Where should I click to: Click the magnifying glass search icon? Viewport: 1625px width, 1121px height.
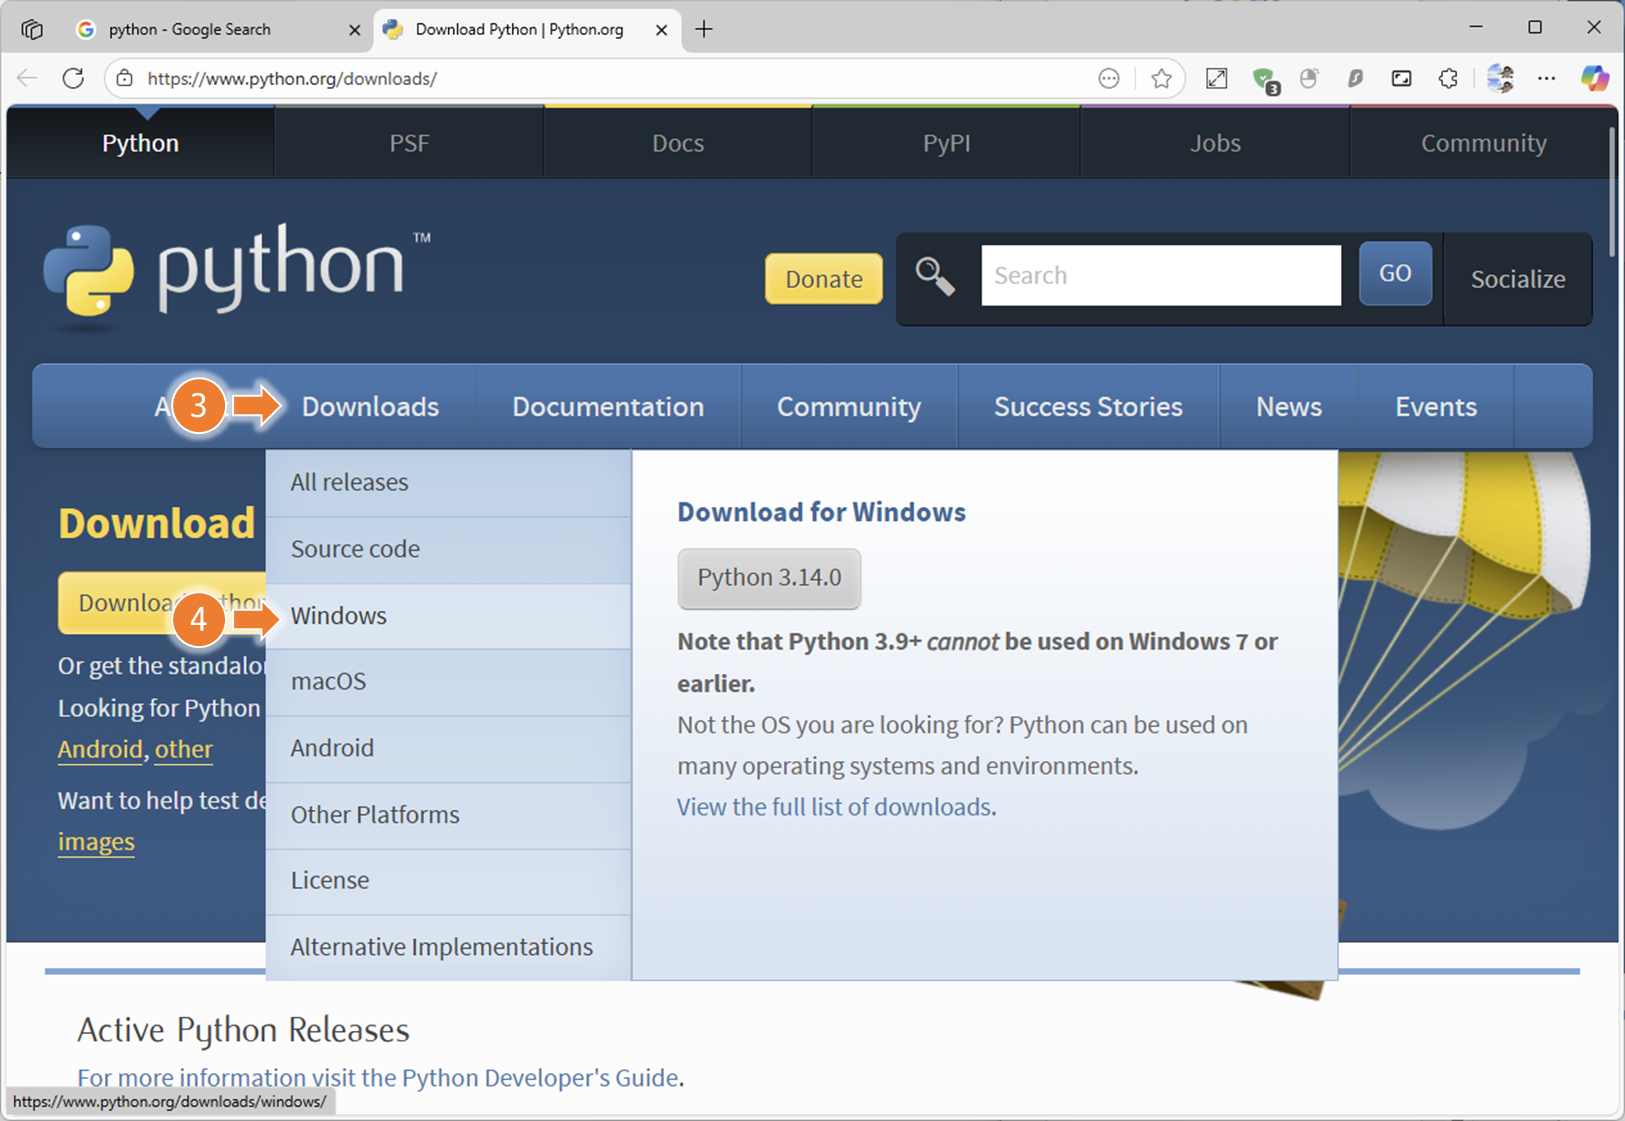tap(935, 276)
